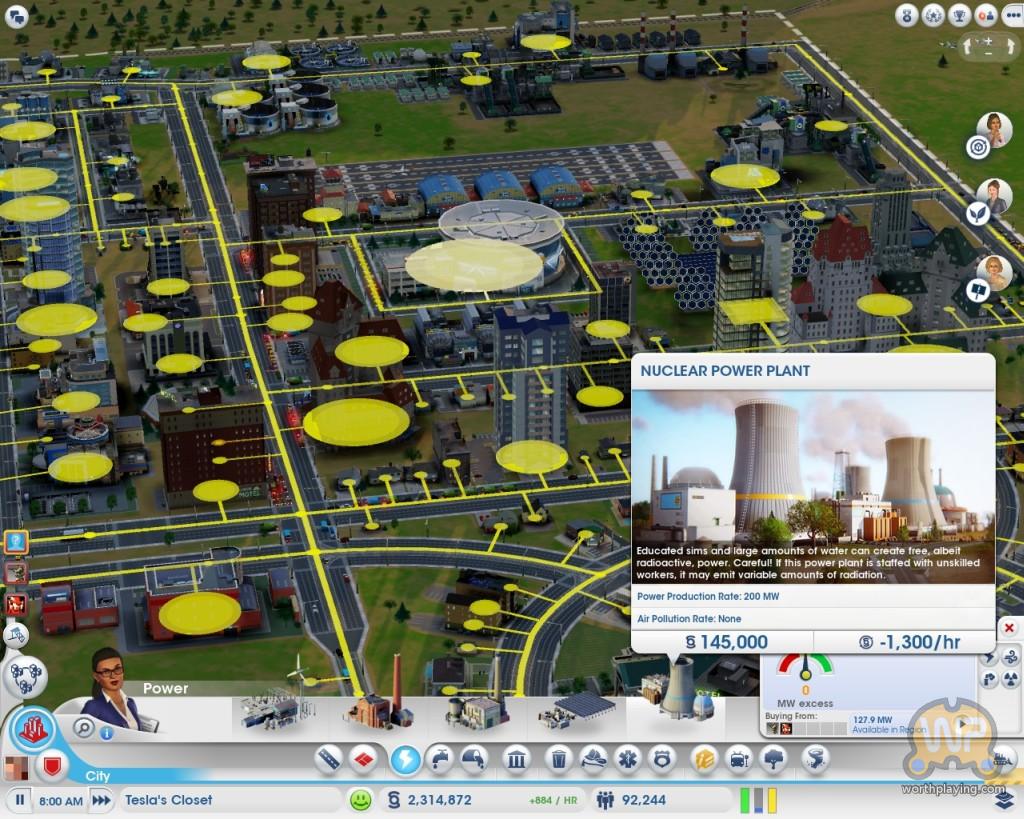
Task: Click the Water faucet utility icon
Action: [x=437, y=760]
